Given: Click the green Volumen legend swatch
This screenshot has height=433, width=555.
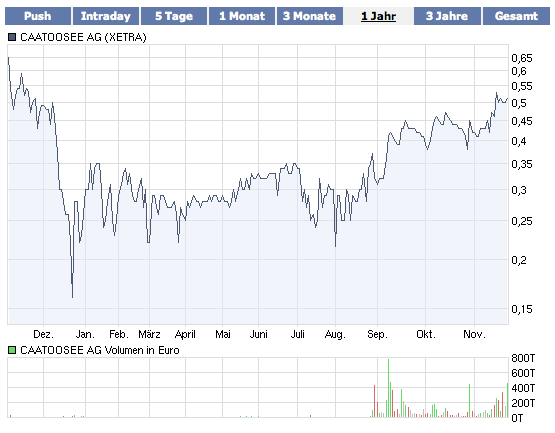Looking at the screenshot, I should 12,350.
